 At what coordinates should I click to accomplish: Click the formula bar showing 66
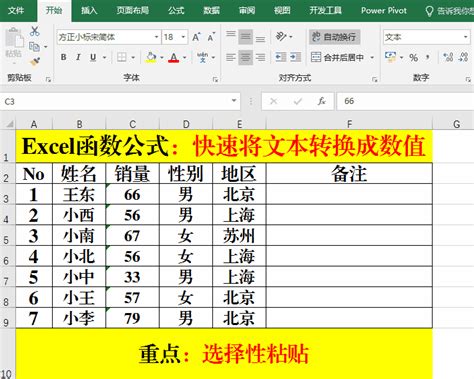tap(405, 101)
